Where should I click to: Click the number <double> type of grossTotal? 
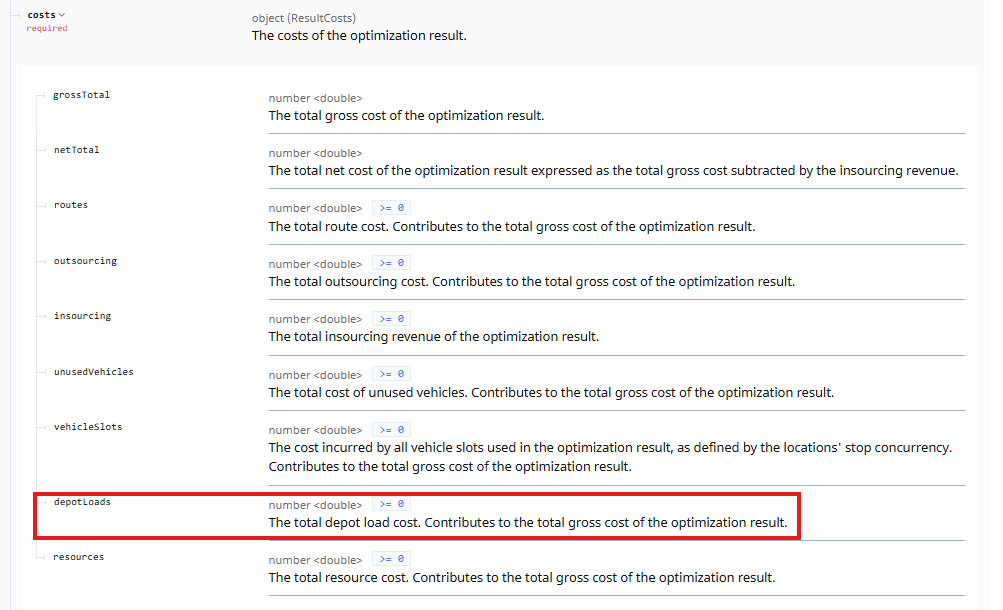pyautogui.click(x=315, y=98)
